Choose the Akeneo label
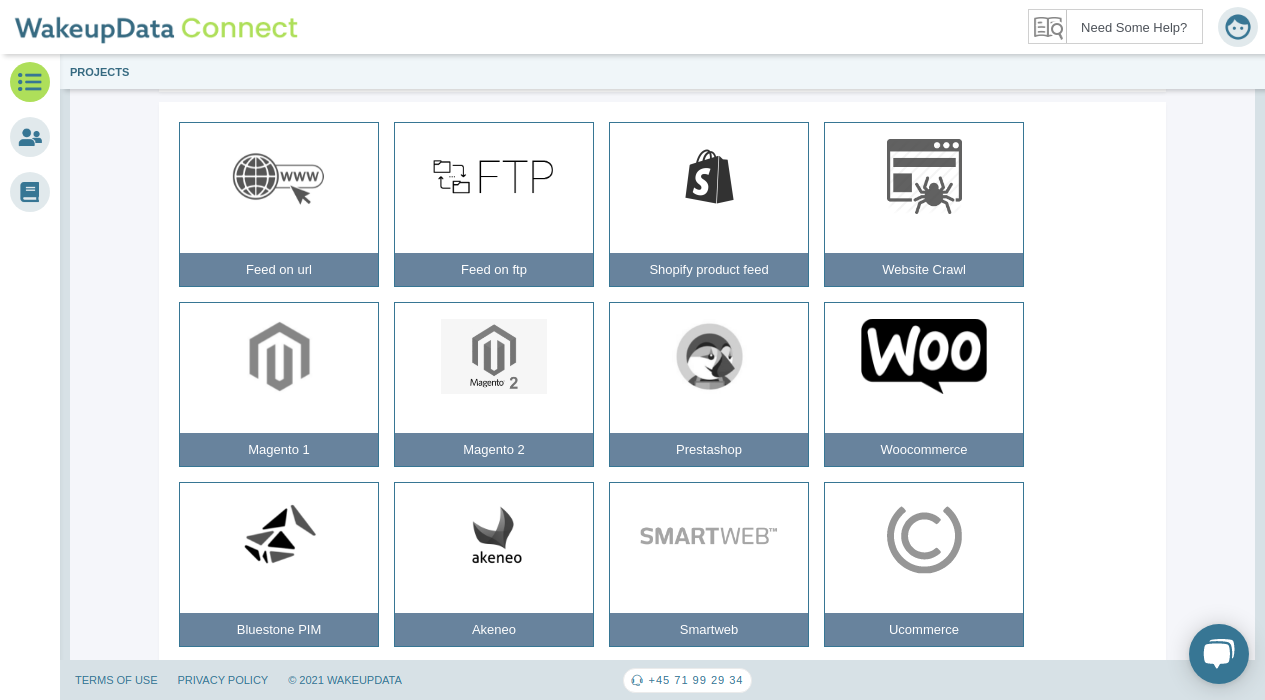This screenshot has height=700, width=1265. pyautogui.click(x=494, y=630)
